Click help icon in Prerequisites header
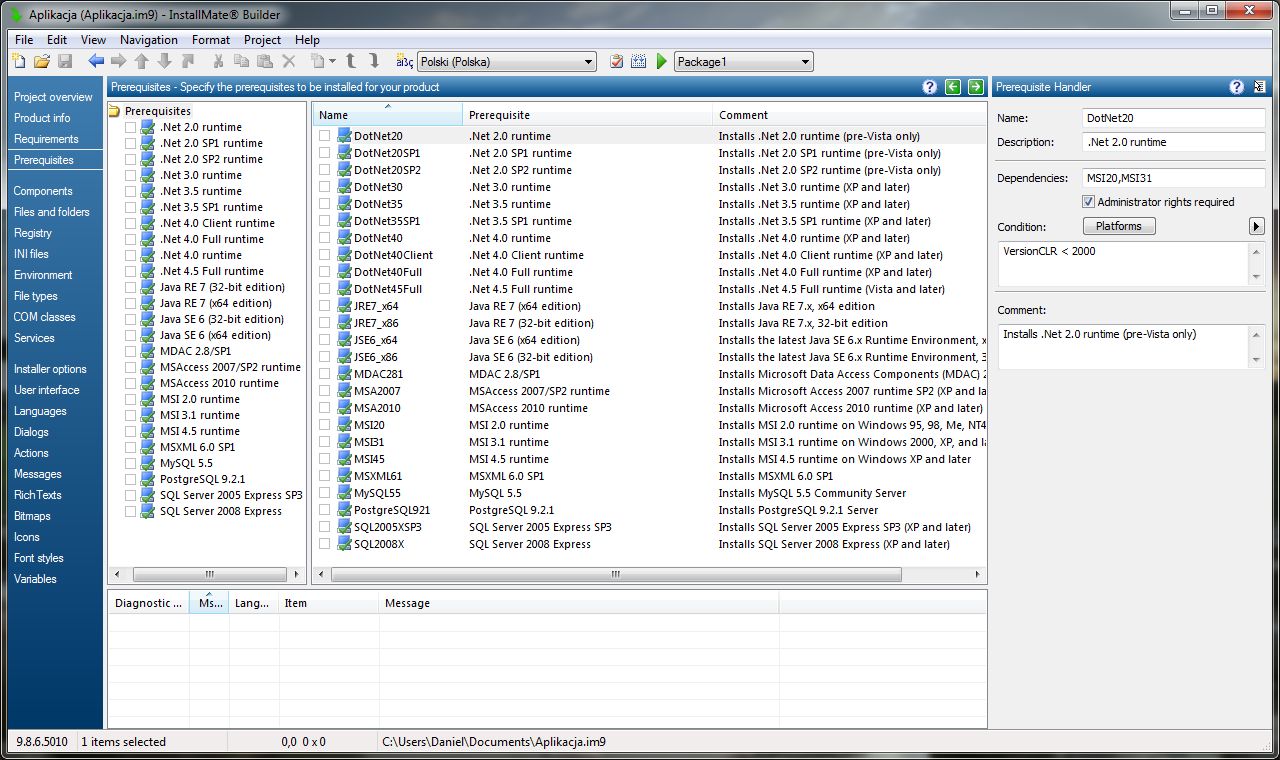This screenshot has width=1280, height=760. tap(930, 87)
